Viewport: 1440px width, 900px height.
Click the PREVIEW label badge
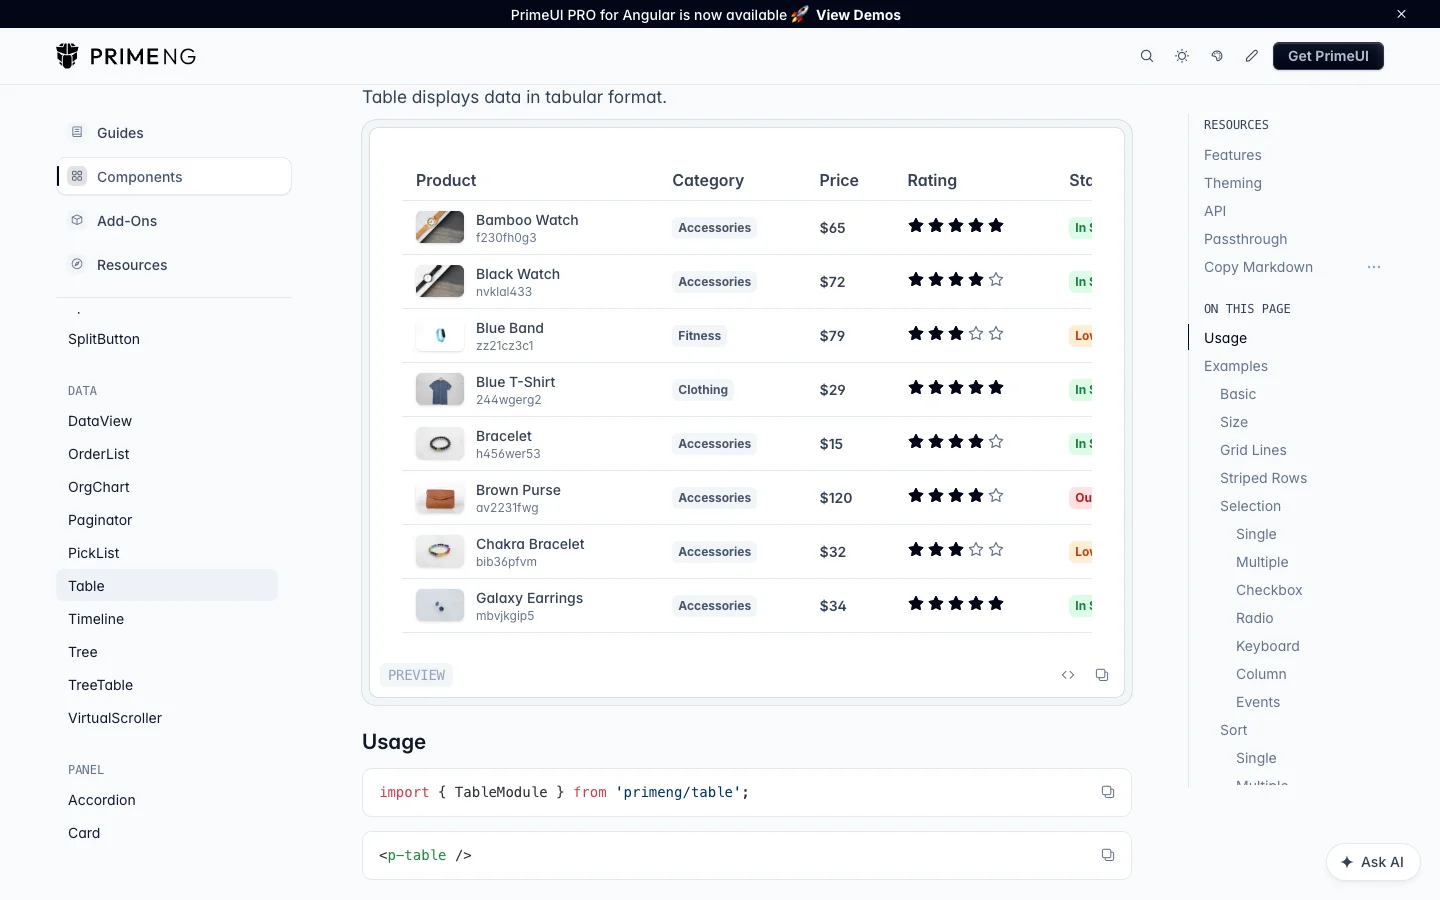[416, 675]
